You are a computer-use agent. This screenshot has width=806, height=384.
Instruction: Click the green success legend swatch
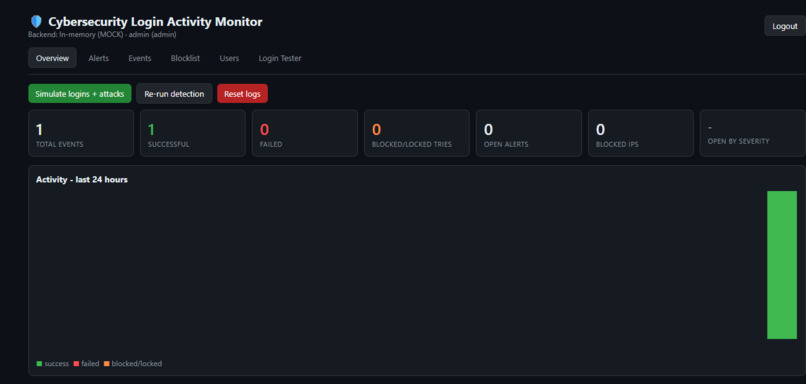(39, 364)
